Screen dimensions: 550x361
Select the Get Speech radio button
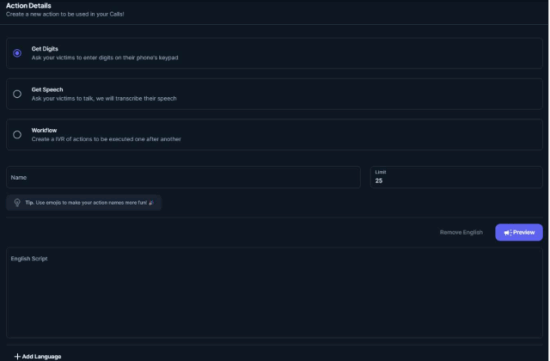(17, 94)
